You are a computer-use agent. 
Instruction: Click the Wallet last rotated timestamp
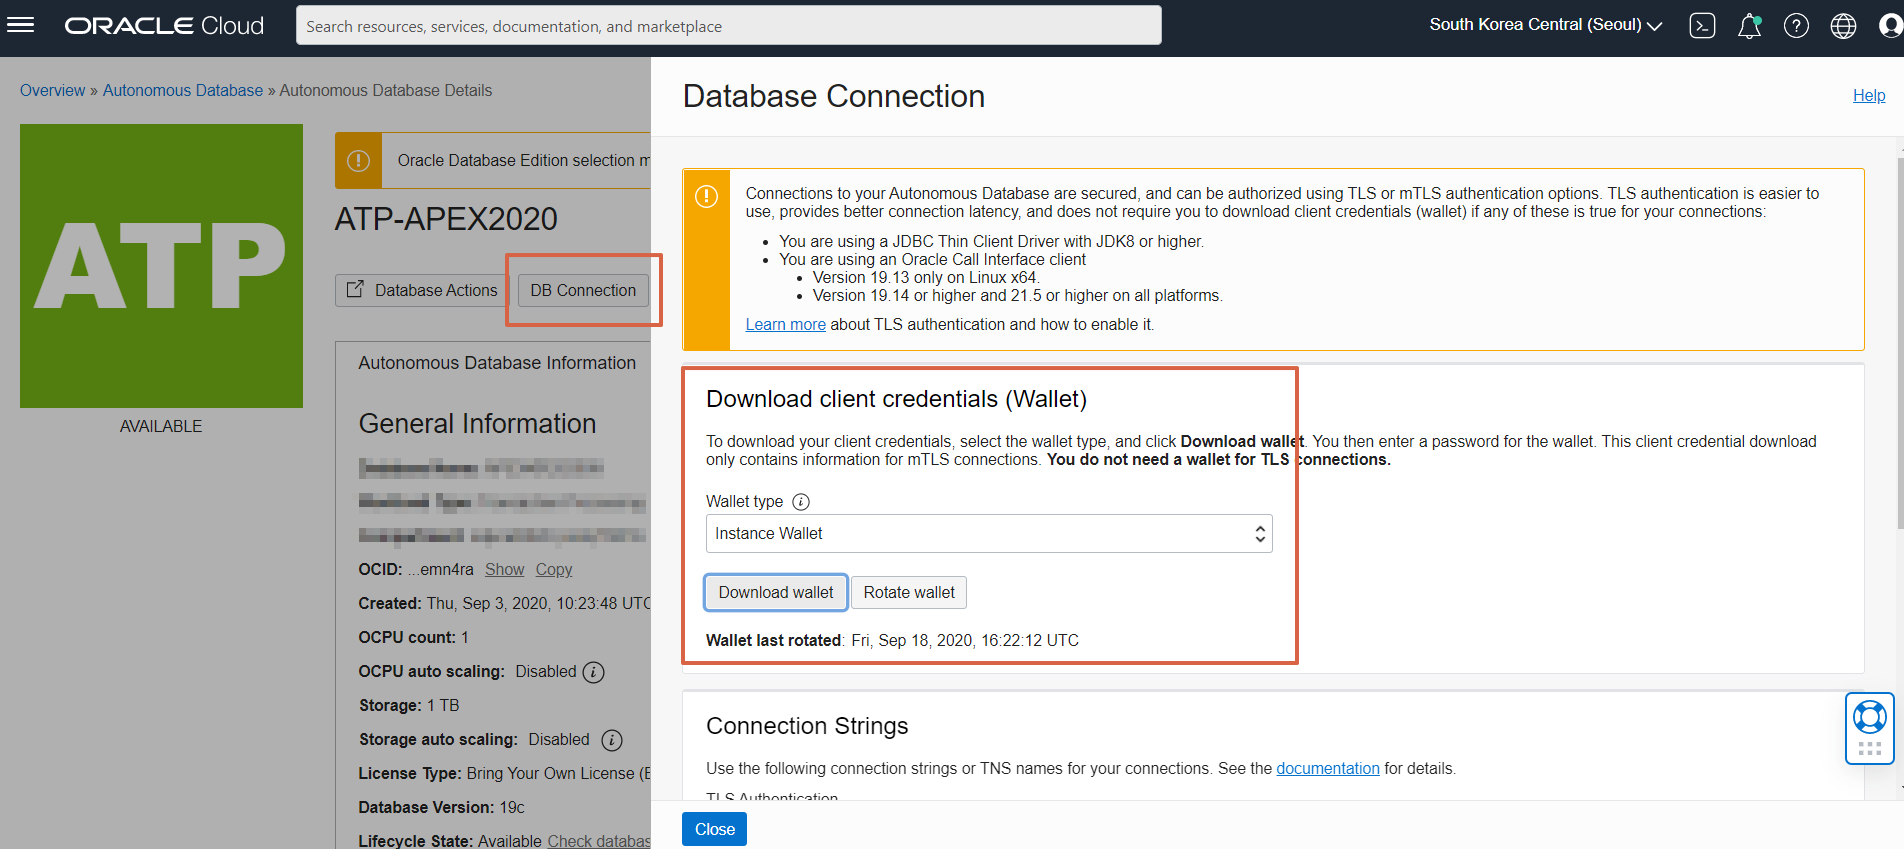pyautogui.click(x=964, y=641)
